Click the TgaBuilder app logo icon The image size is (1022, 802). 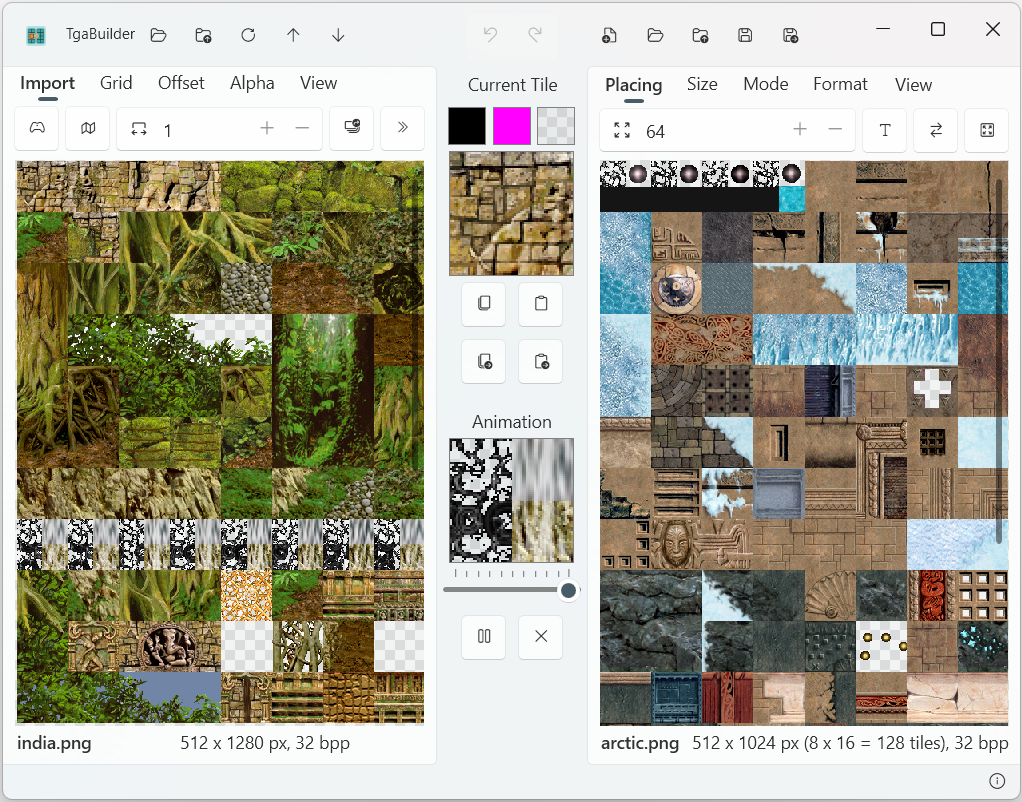tap(36, 35)
